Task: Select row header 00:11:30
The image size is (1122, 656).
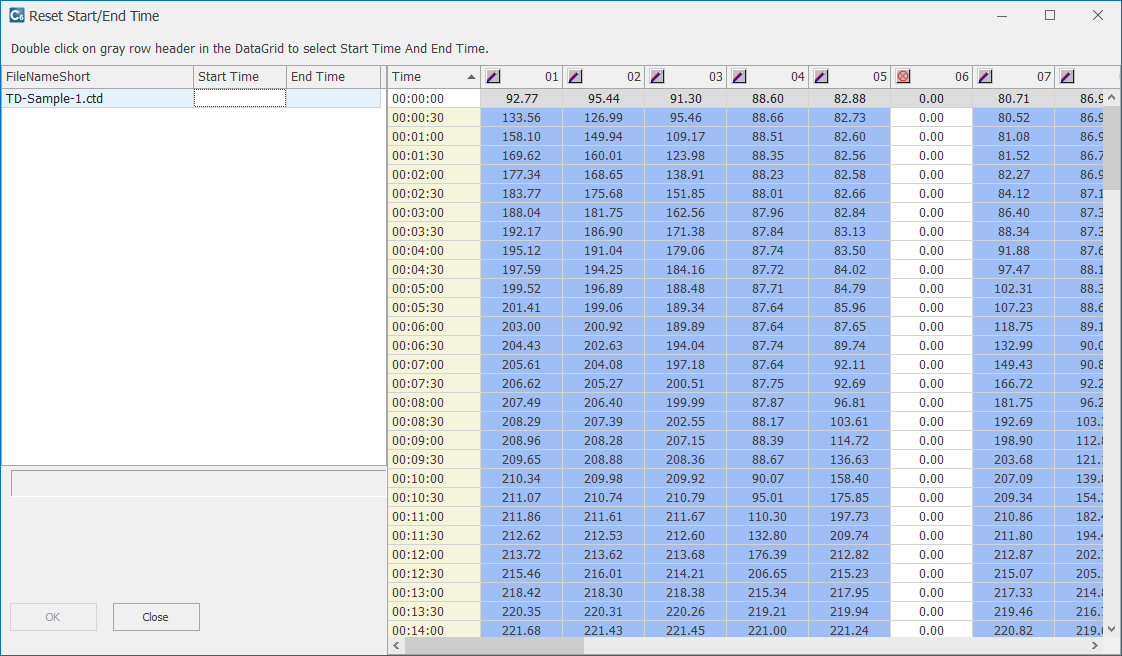Action: pos(434,536)
